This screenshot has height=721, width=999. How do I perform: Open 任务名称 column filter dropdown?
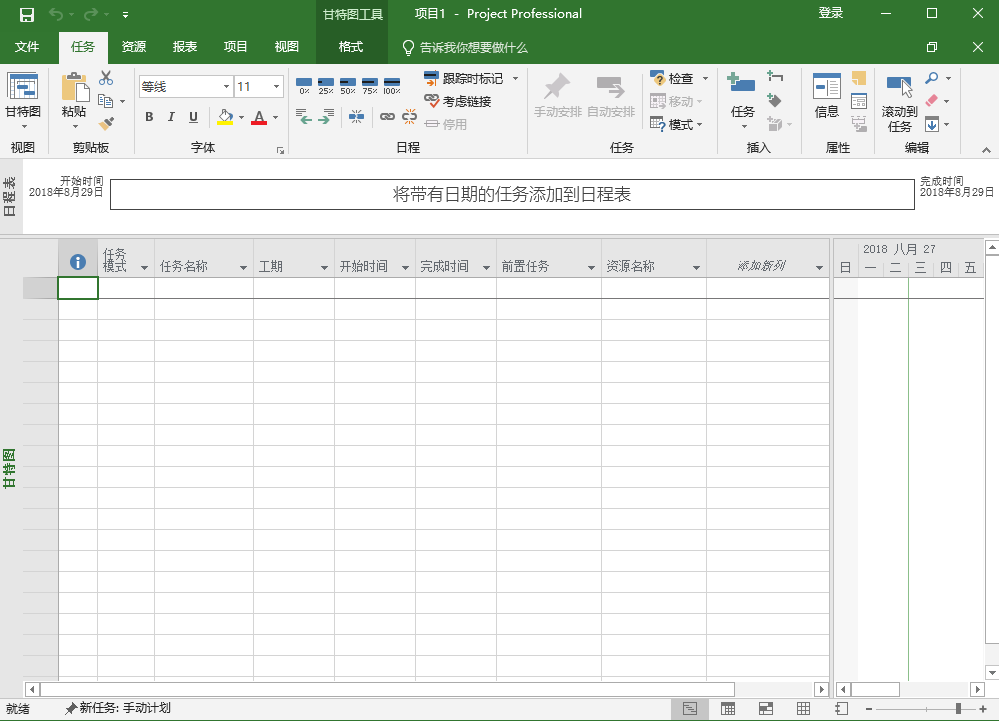(243, 268)
